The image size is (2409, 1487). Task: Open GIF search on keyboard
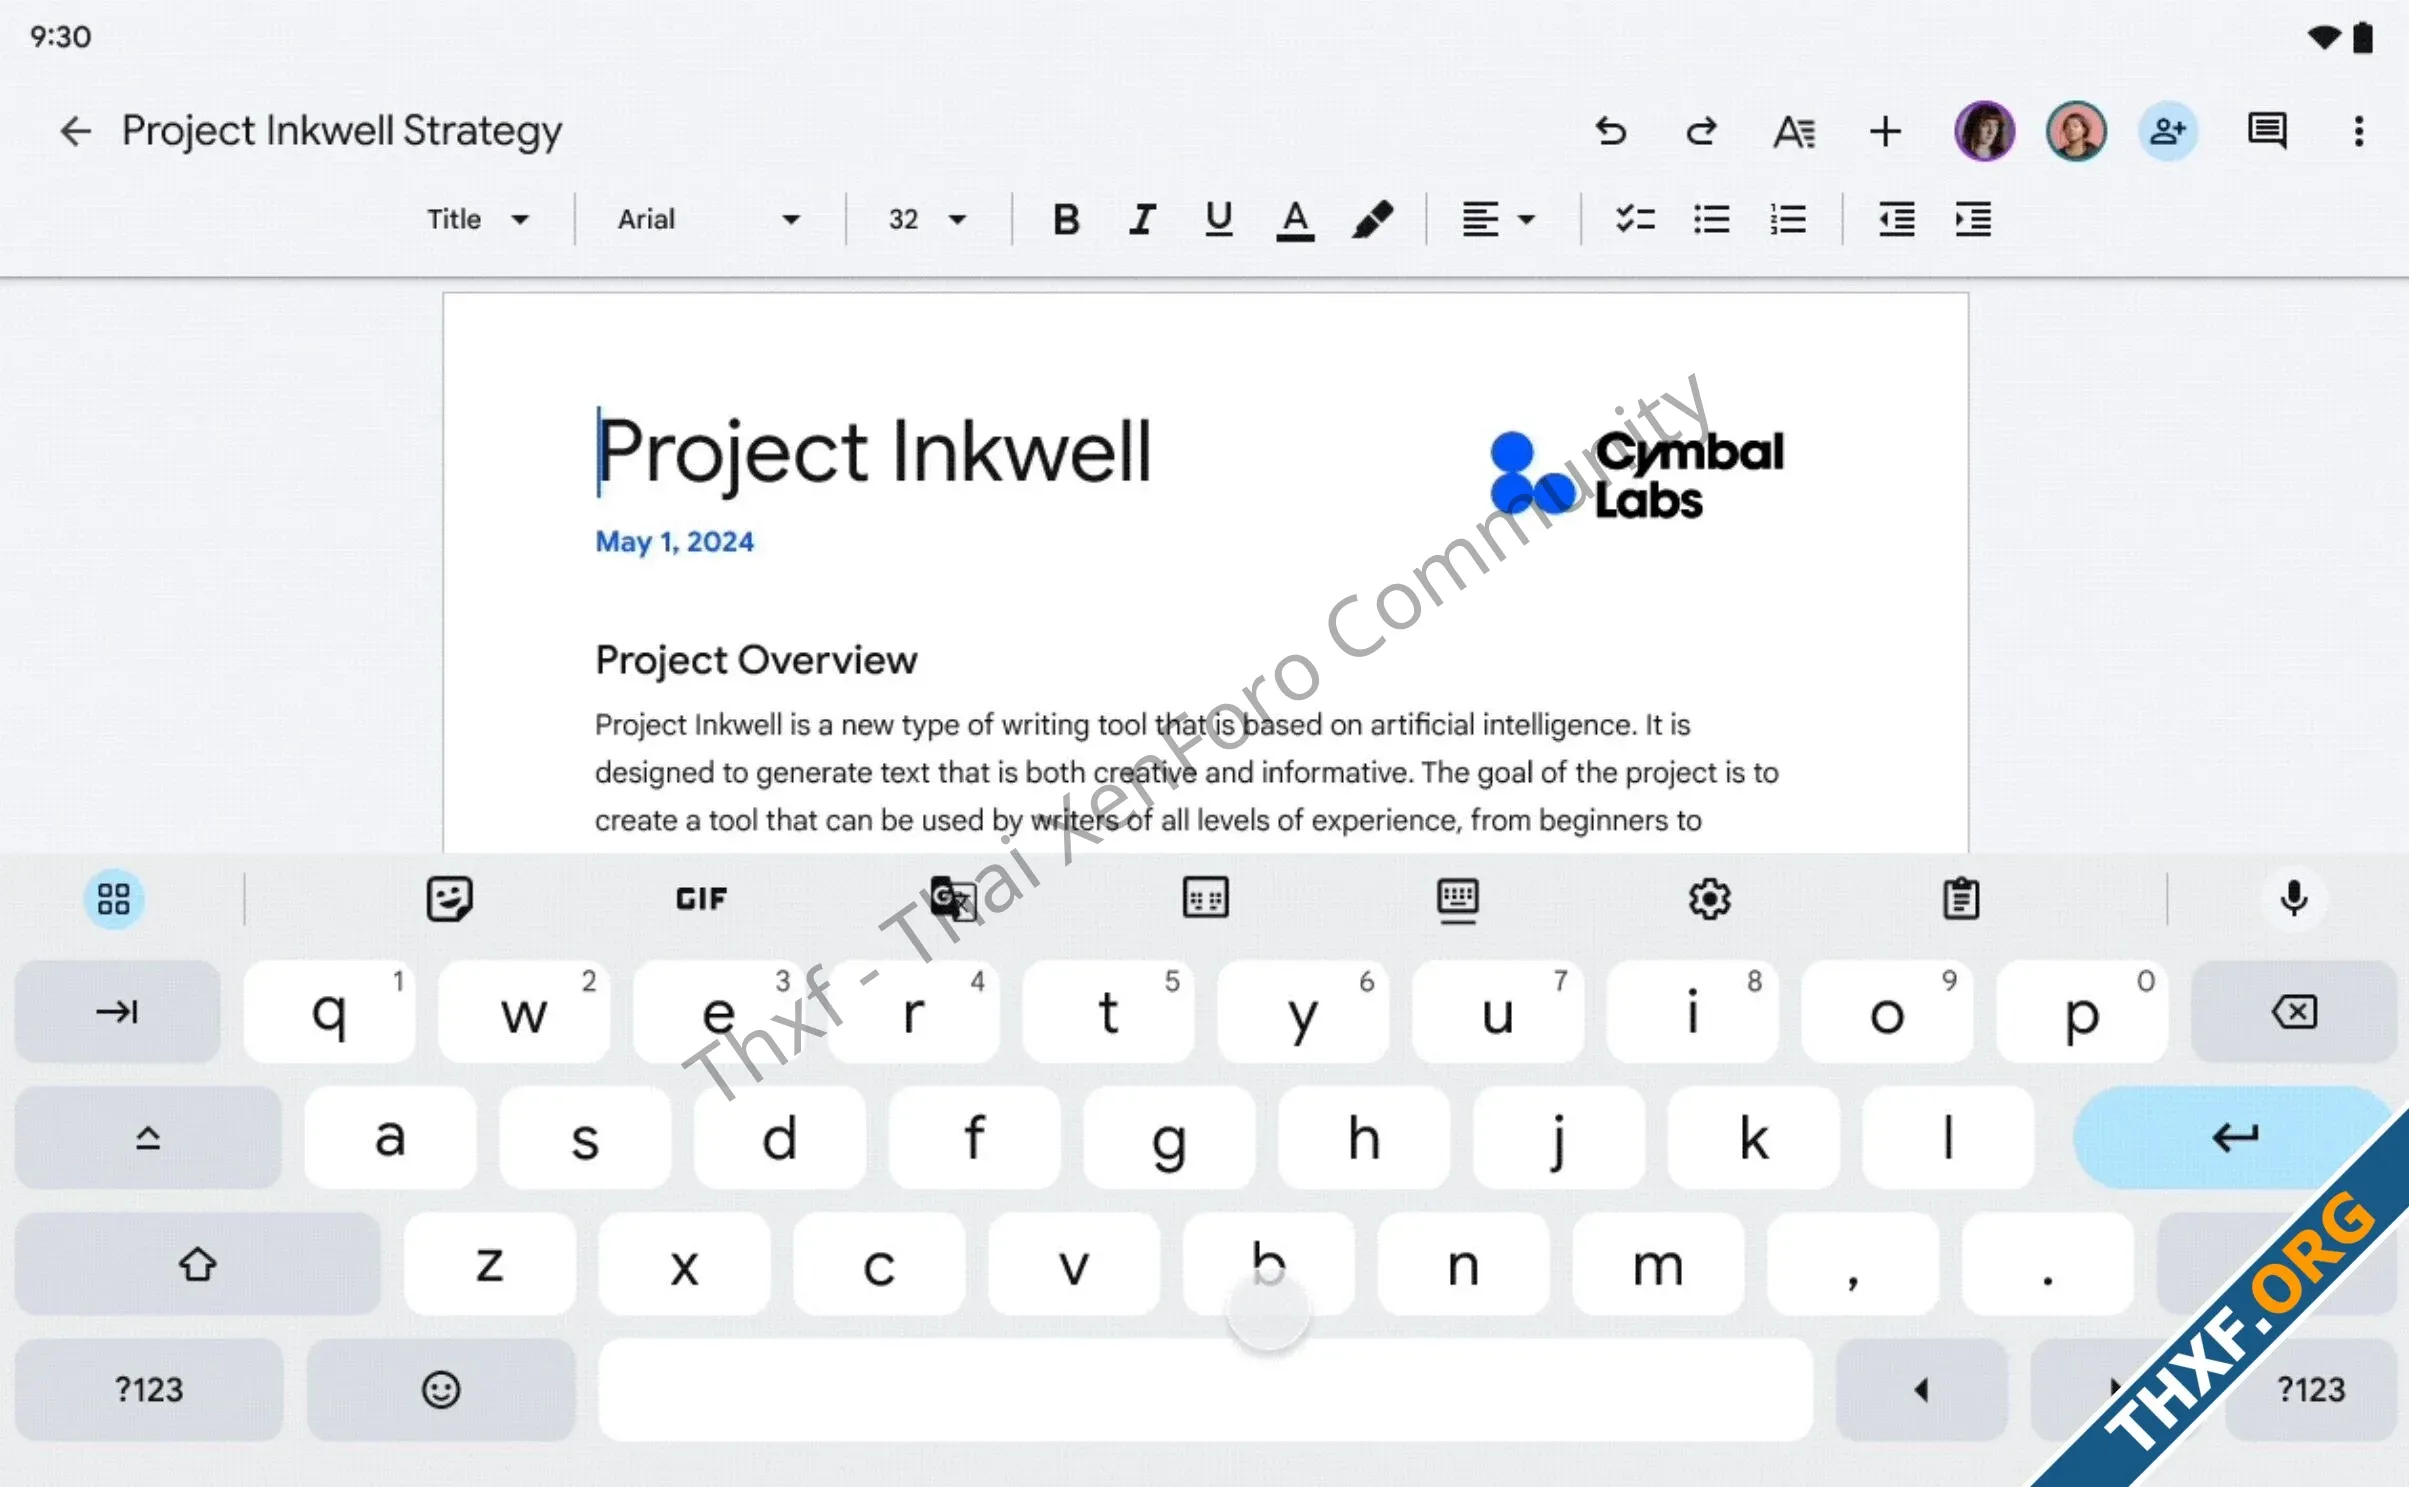click(701, 898)
